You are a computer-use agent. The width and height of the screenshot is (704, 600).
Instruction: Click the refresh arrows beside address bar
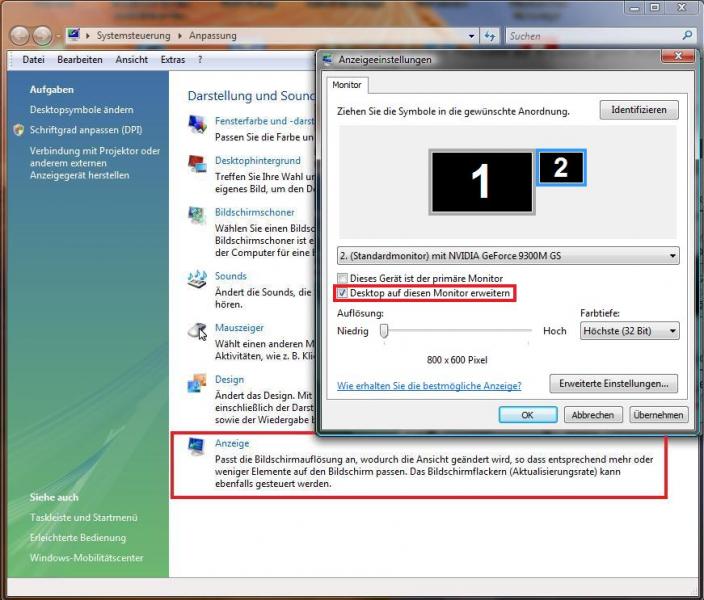point(489,36)
